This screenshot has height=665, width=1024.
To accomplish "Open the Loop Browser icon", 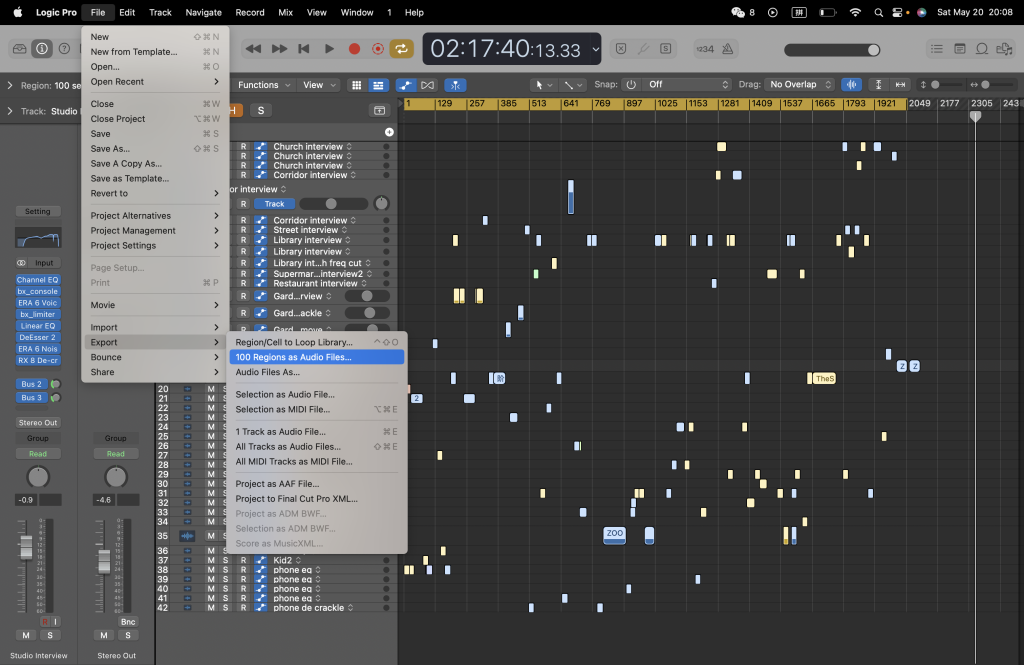I will [x=982, y=49].
